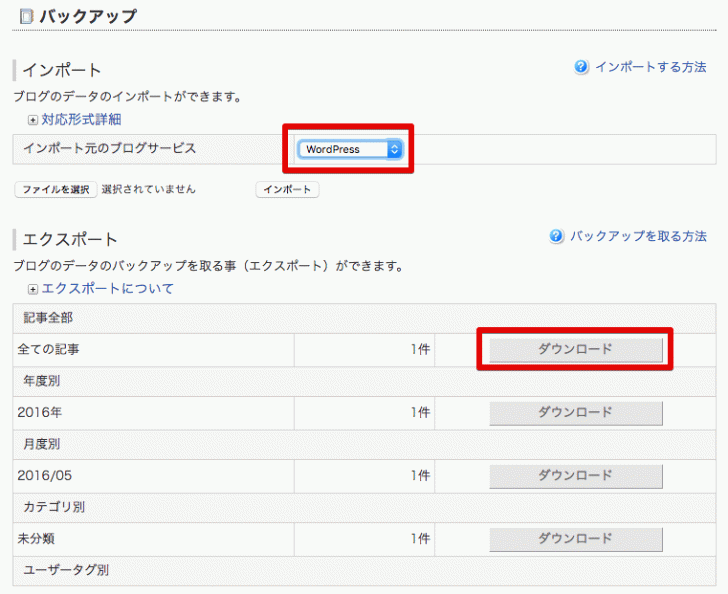Open the WordPress blog service dropdown
Image resolution: width=728 pixels, height=594 pixels.
349,149
